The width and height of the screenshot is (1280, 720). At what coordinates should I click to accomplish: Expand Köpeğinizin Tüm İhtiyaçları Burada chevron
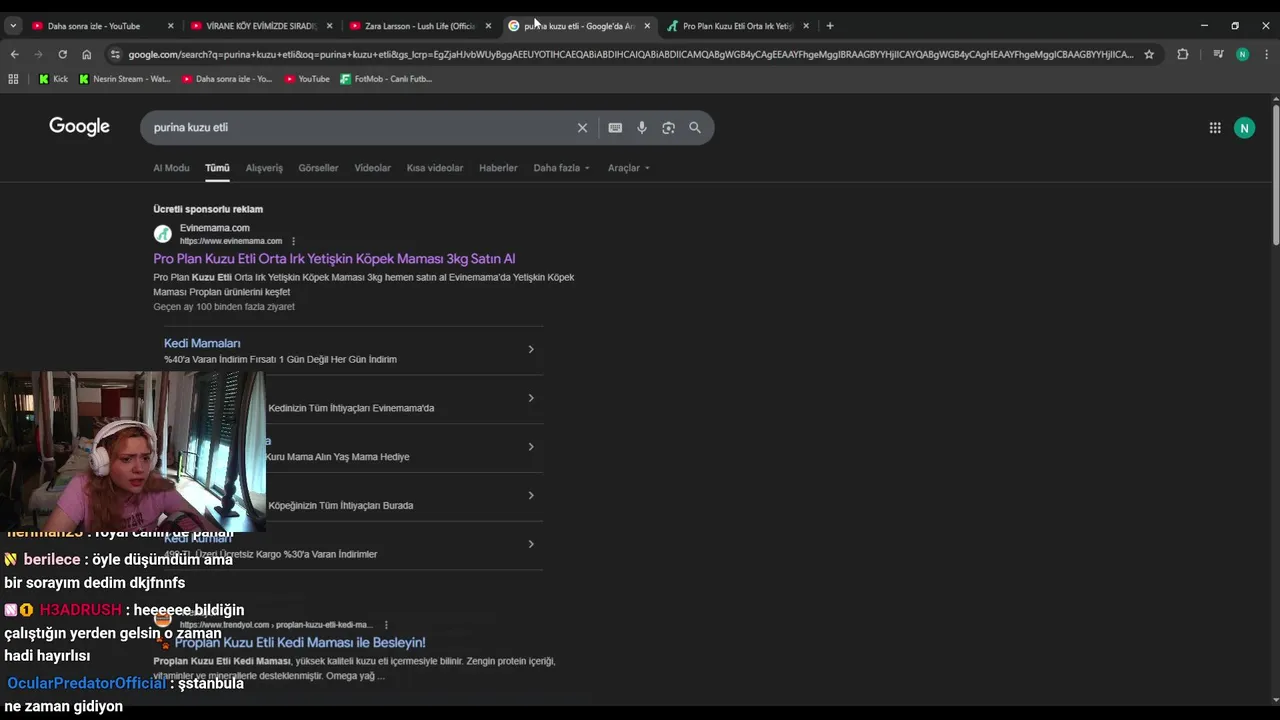[x=531, y=495]
